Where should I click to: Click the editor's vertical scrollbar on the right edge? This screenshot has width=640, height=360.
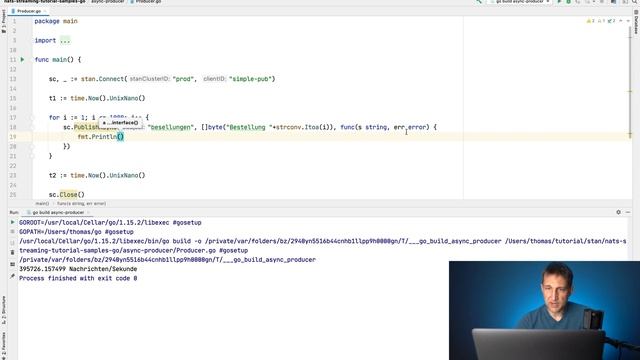pyautogui.click(x=630, y=82)
